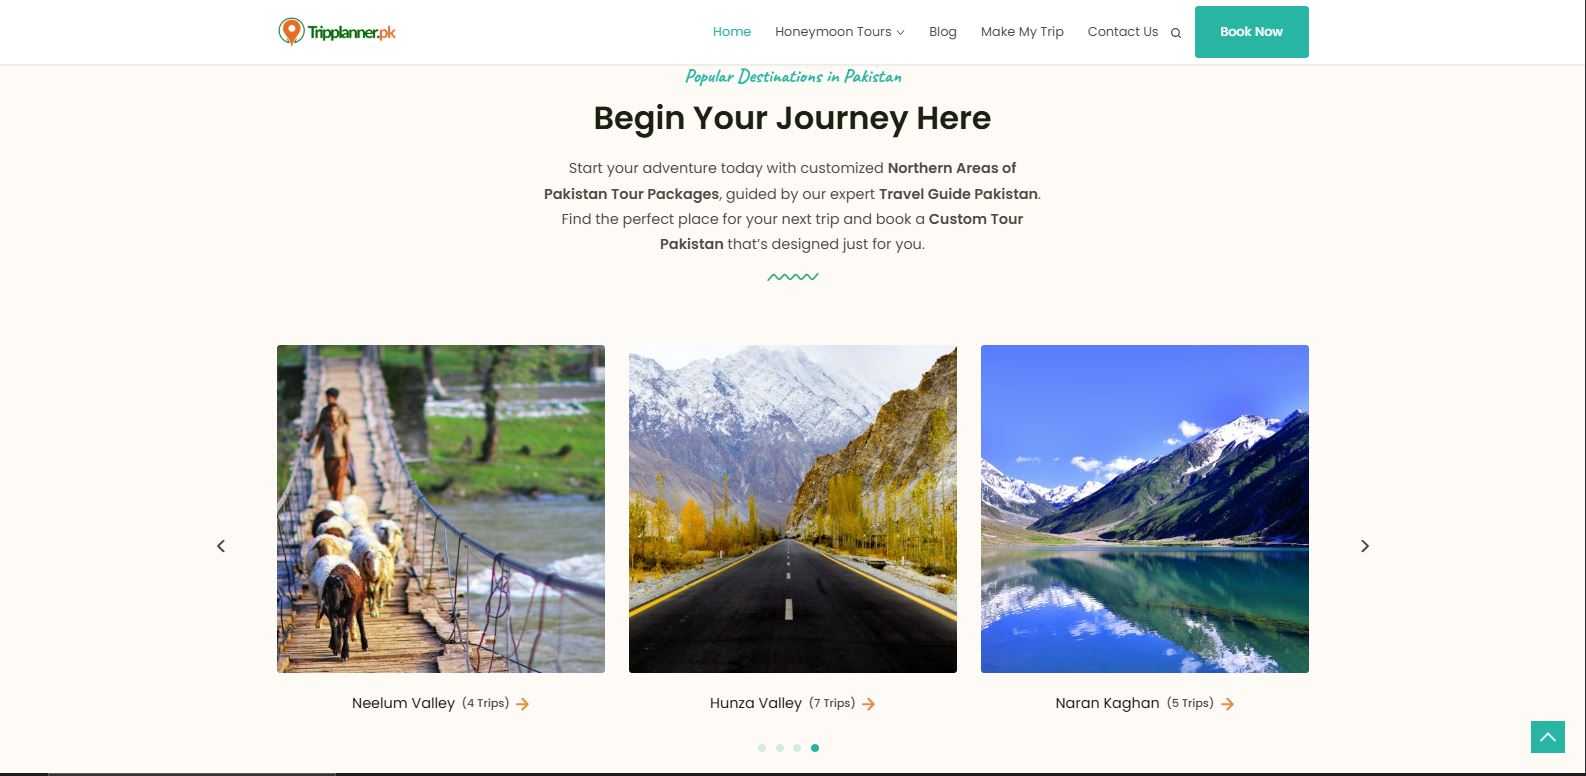1586x776 pixels.
Task: Open the Home menu item
Action: (x=732, y=32)
